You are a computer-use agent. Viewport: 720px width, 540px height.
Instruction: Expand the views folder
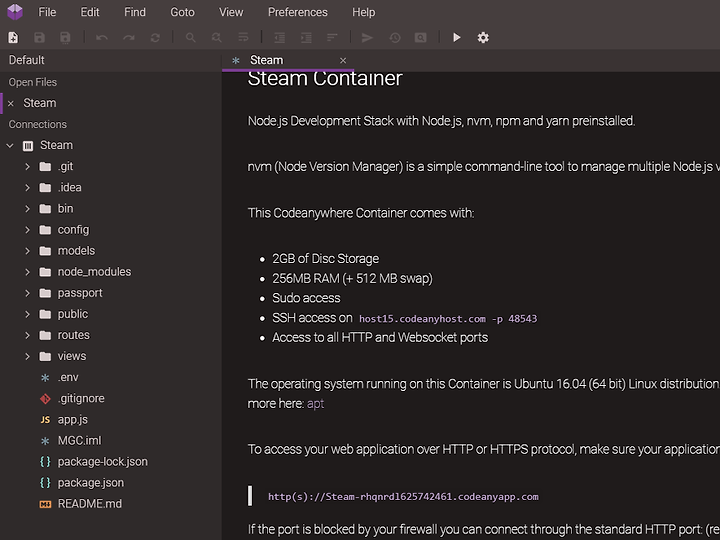click(27, 356)
